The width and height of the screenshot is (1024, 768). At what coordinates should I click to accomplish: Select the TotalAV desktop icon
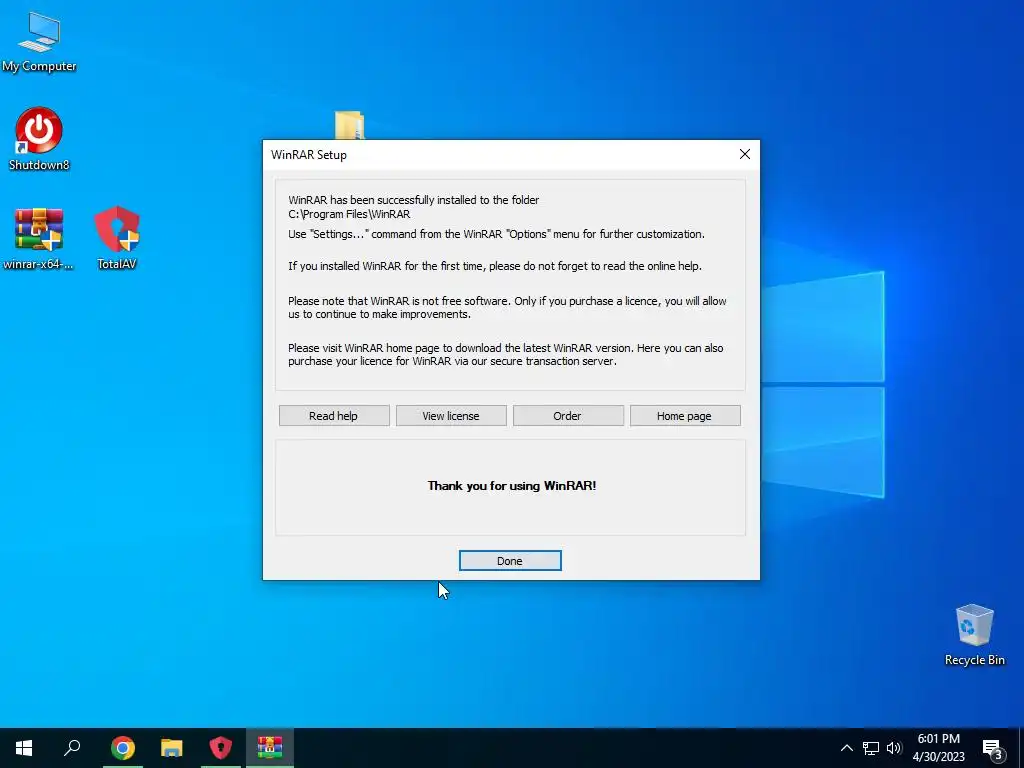click(117, 238)
